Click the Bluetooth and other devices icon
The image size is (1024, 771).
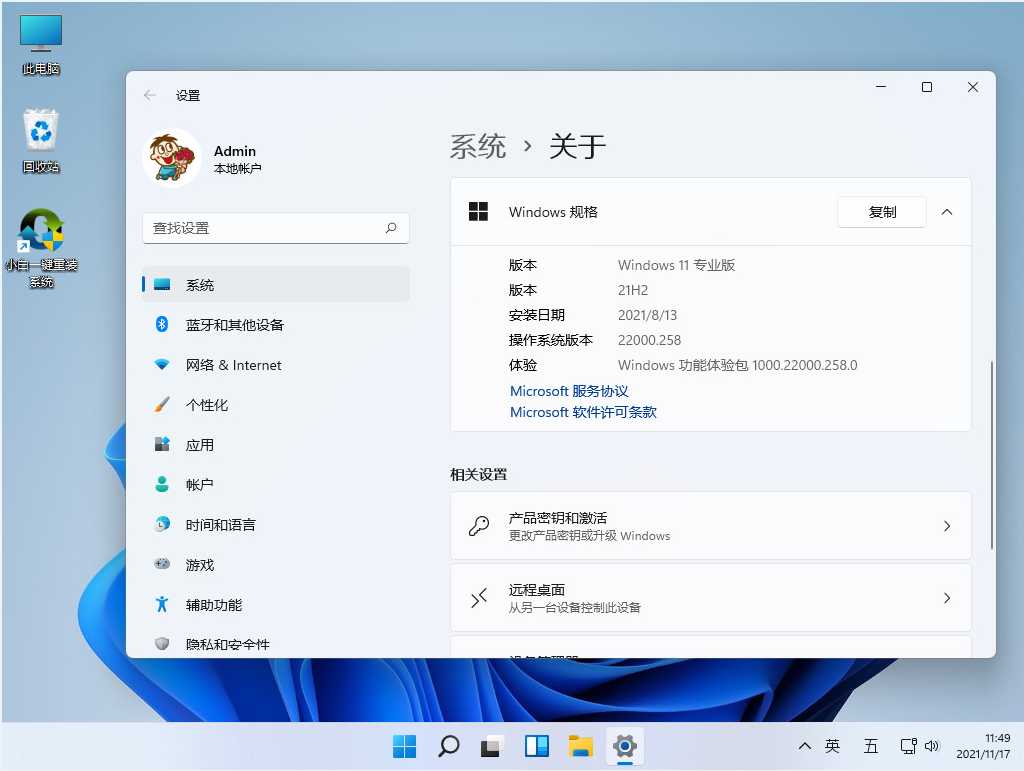tap(162, 324)
